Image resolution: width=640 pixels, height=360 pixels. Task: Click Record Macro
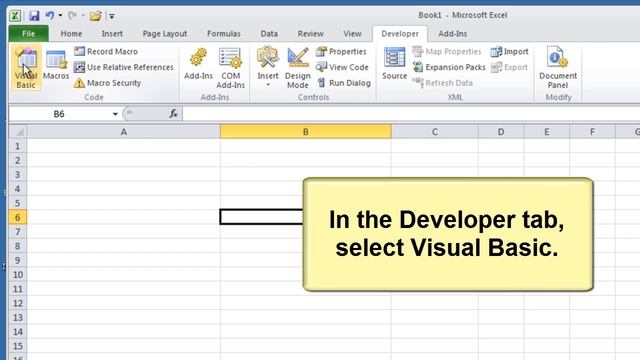pyautogui.click(x=106, y=51)
